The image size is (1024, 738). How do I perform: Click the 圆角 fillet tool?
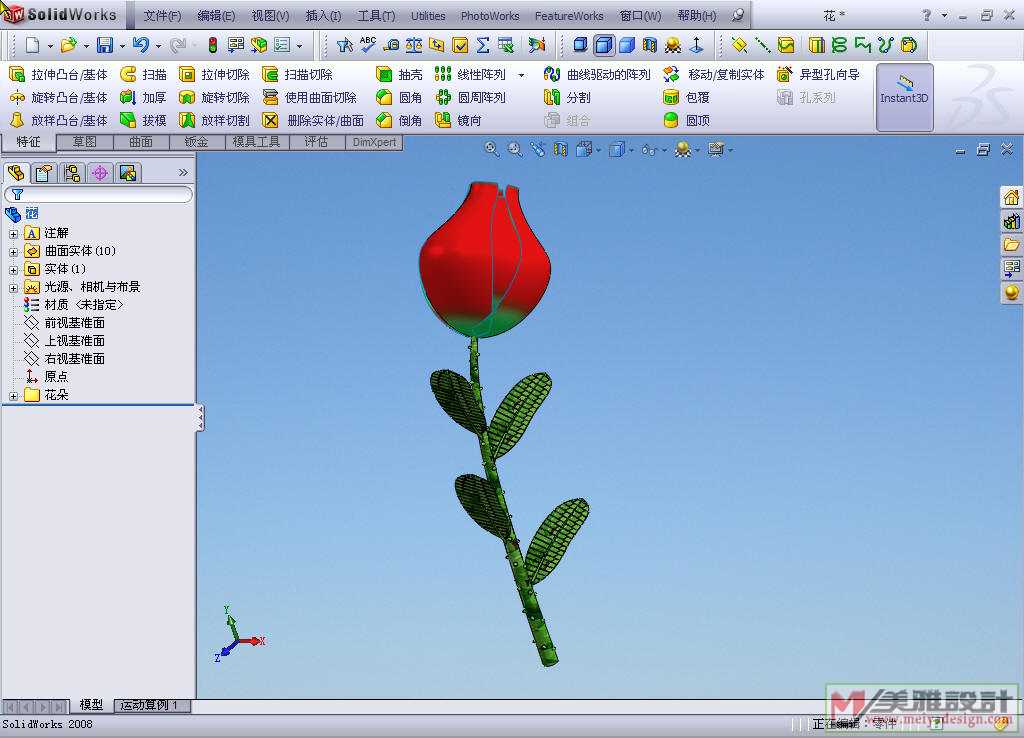click(x=399, y=97)
